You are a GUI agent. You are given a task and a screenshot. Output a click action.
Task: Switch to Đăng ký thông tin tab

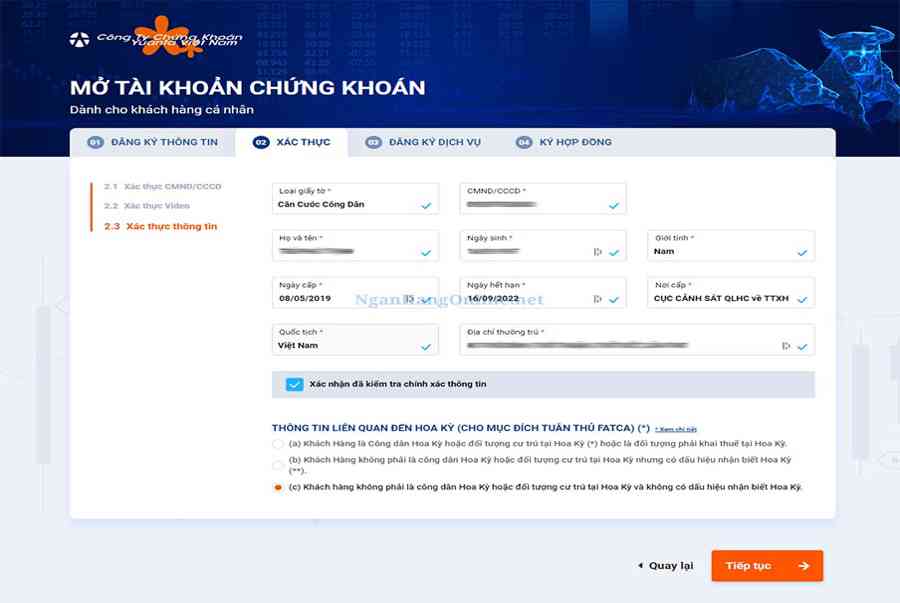pos(153,142)
